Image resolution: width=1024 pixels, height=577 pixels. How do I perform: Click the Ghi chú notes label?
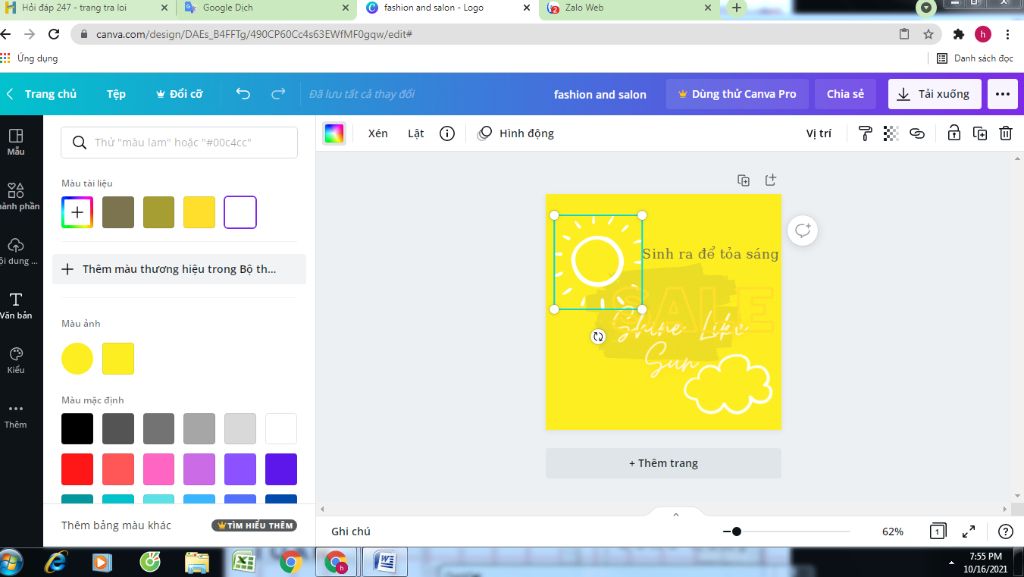pyautogui.click(x=351, y=531)
